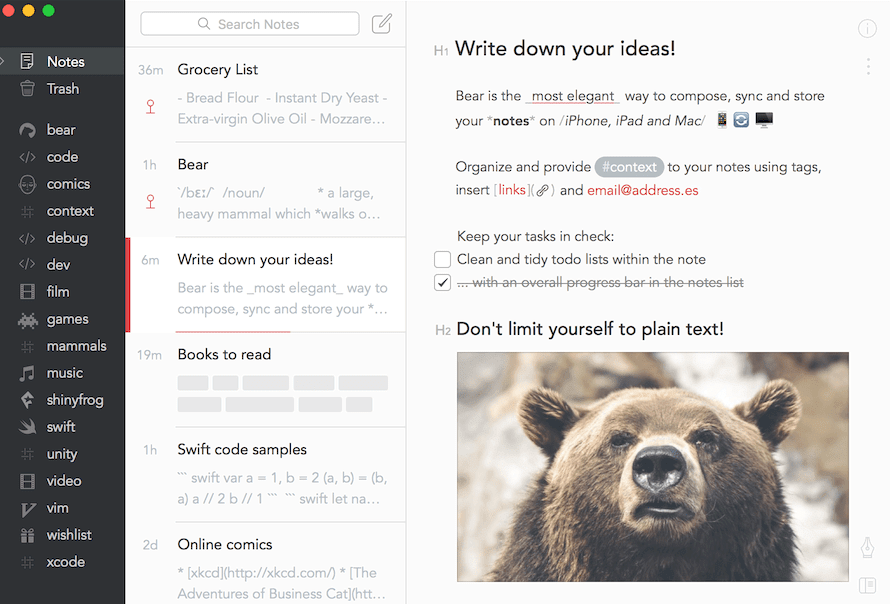890x604 pixels.
Task: Click the Trash bin icon in sidebar
Action: click(x=28, y=89)
